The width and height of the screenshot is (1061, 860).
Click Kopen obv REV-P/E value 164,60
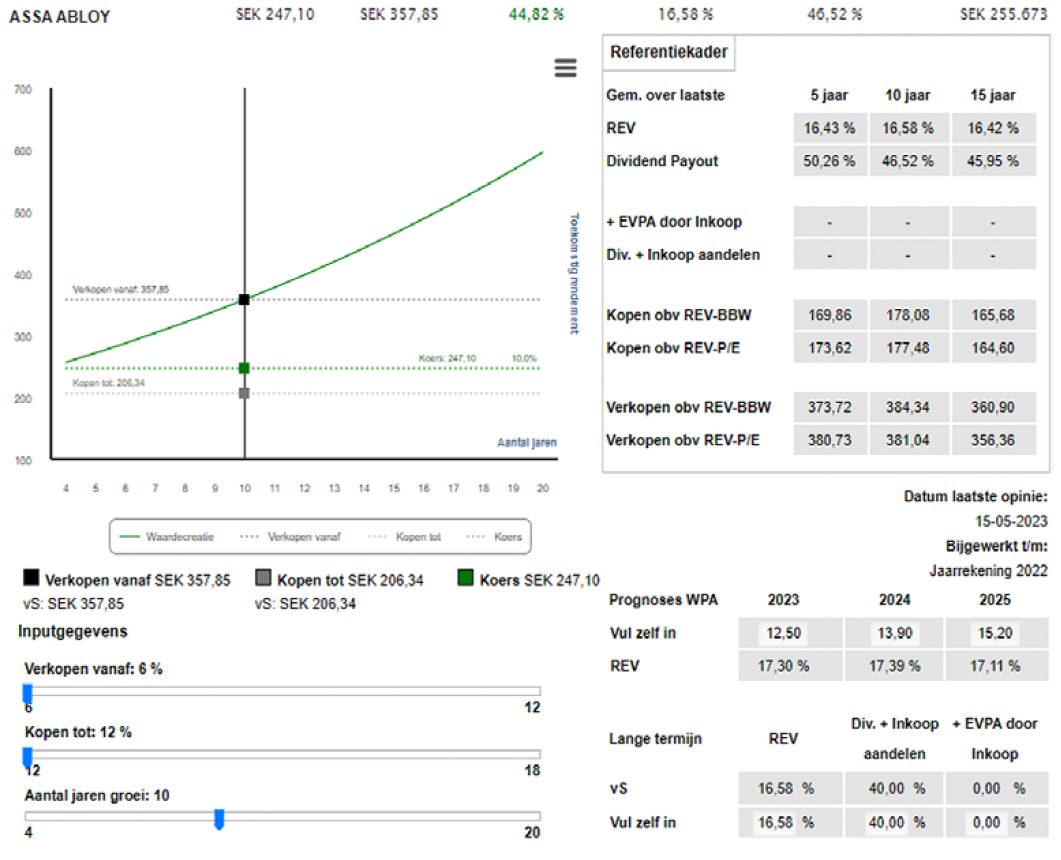point(993,348)
